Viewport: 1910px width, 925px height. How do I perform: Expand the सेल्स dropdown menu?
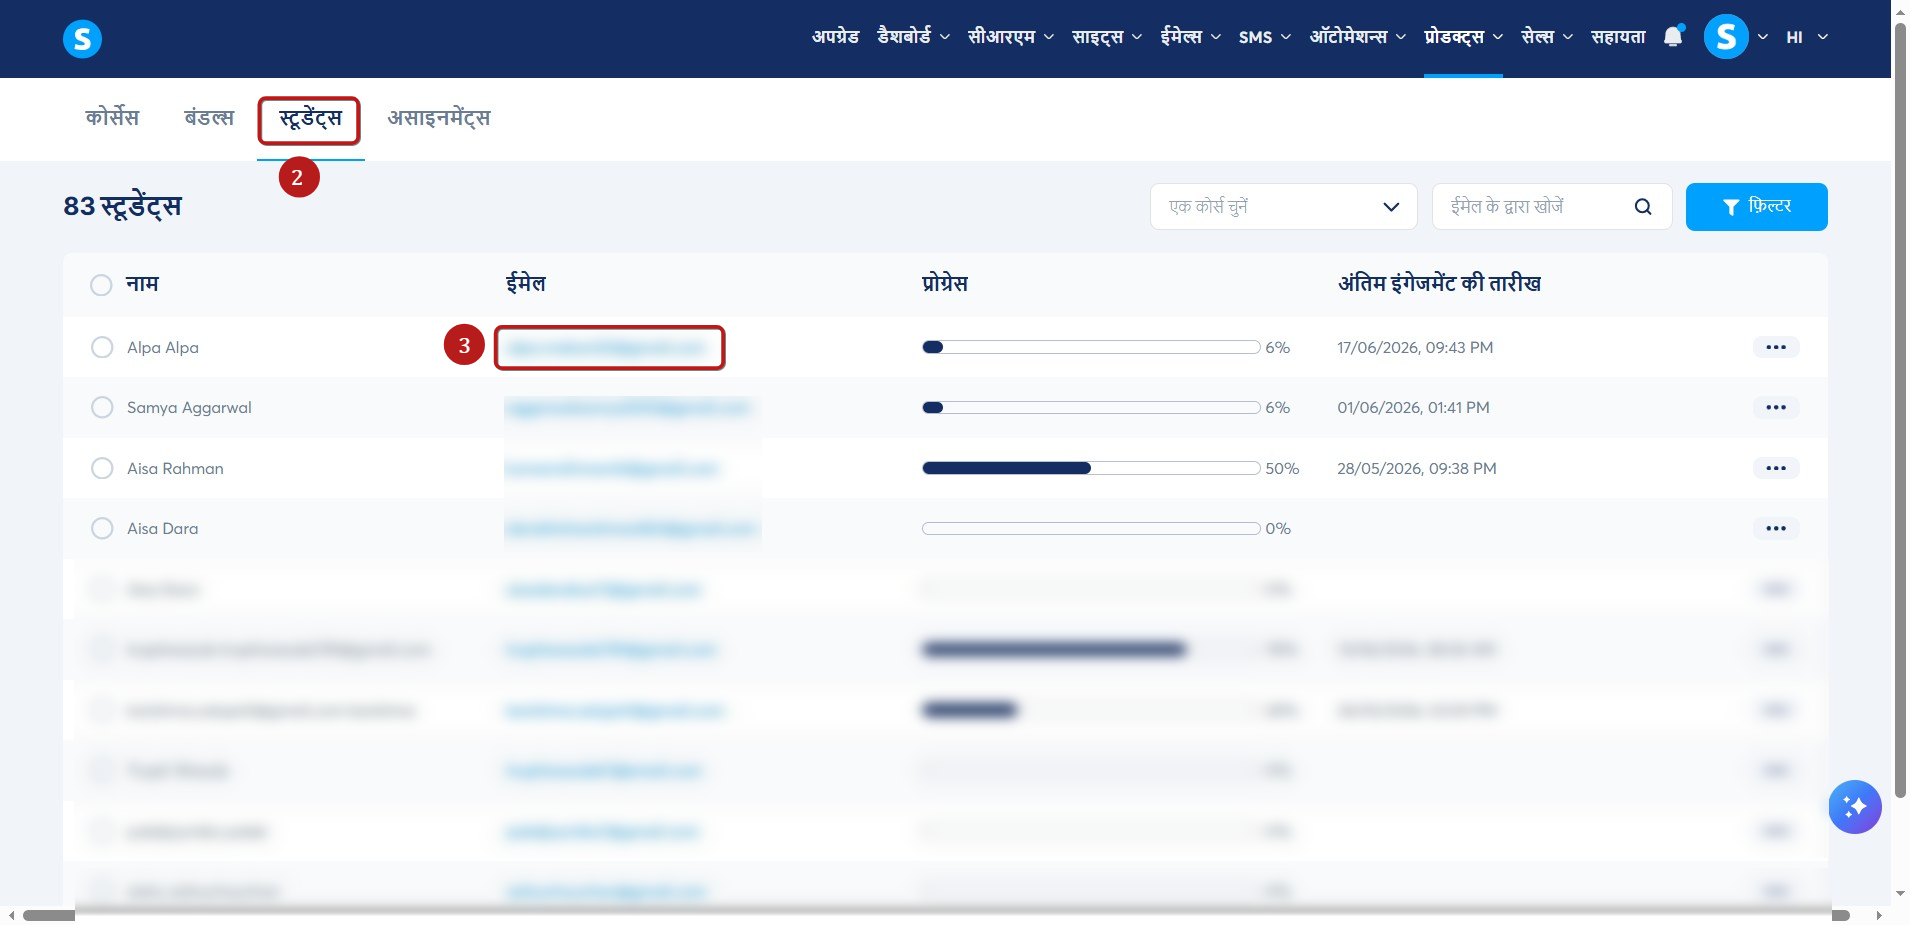tap(1547, 37)
